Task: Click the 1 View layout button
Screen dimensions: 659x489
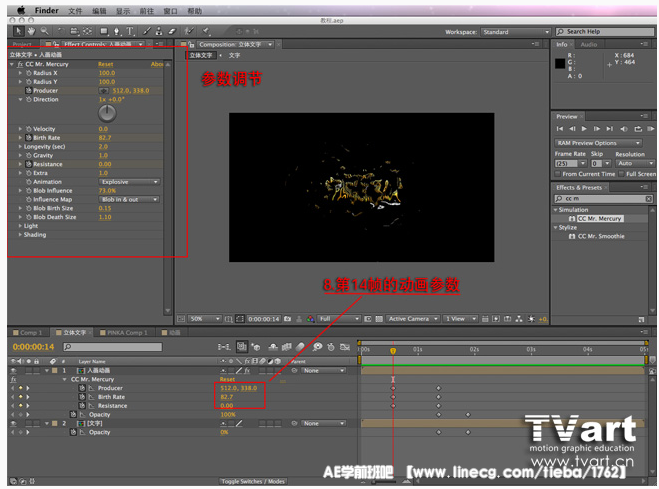Action: coord(461,319)
